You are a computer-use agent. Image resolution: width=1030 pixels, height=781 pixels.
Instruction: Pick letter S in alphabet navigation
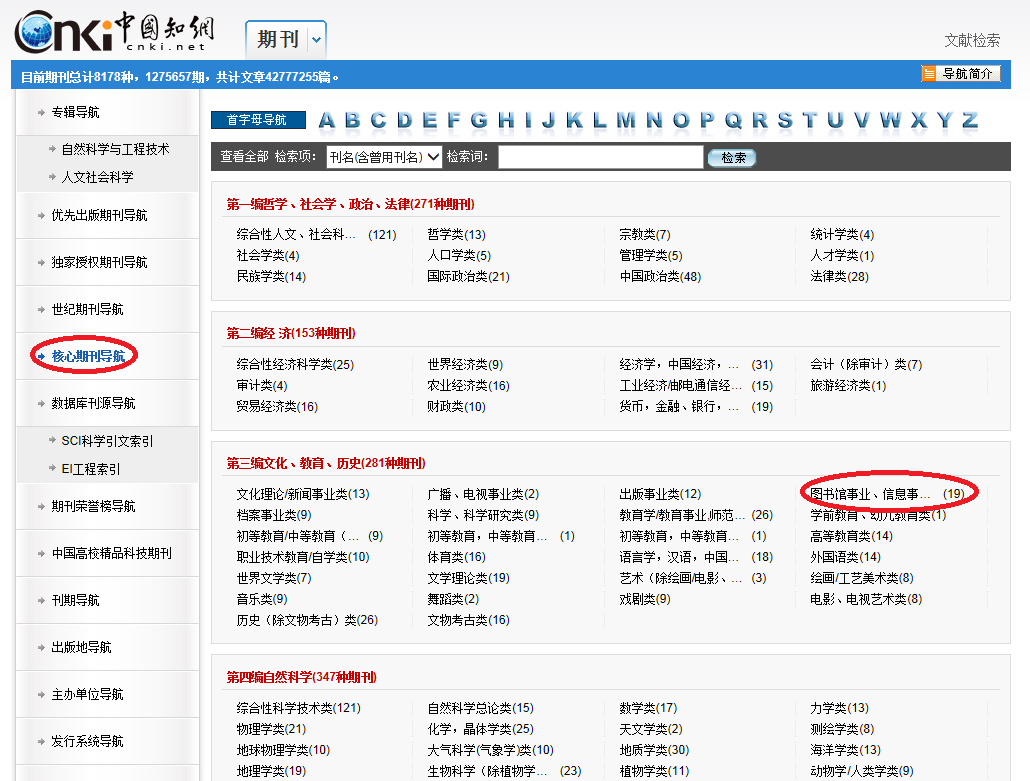[785, 121]
